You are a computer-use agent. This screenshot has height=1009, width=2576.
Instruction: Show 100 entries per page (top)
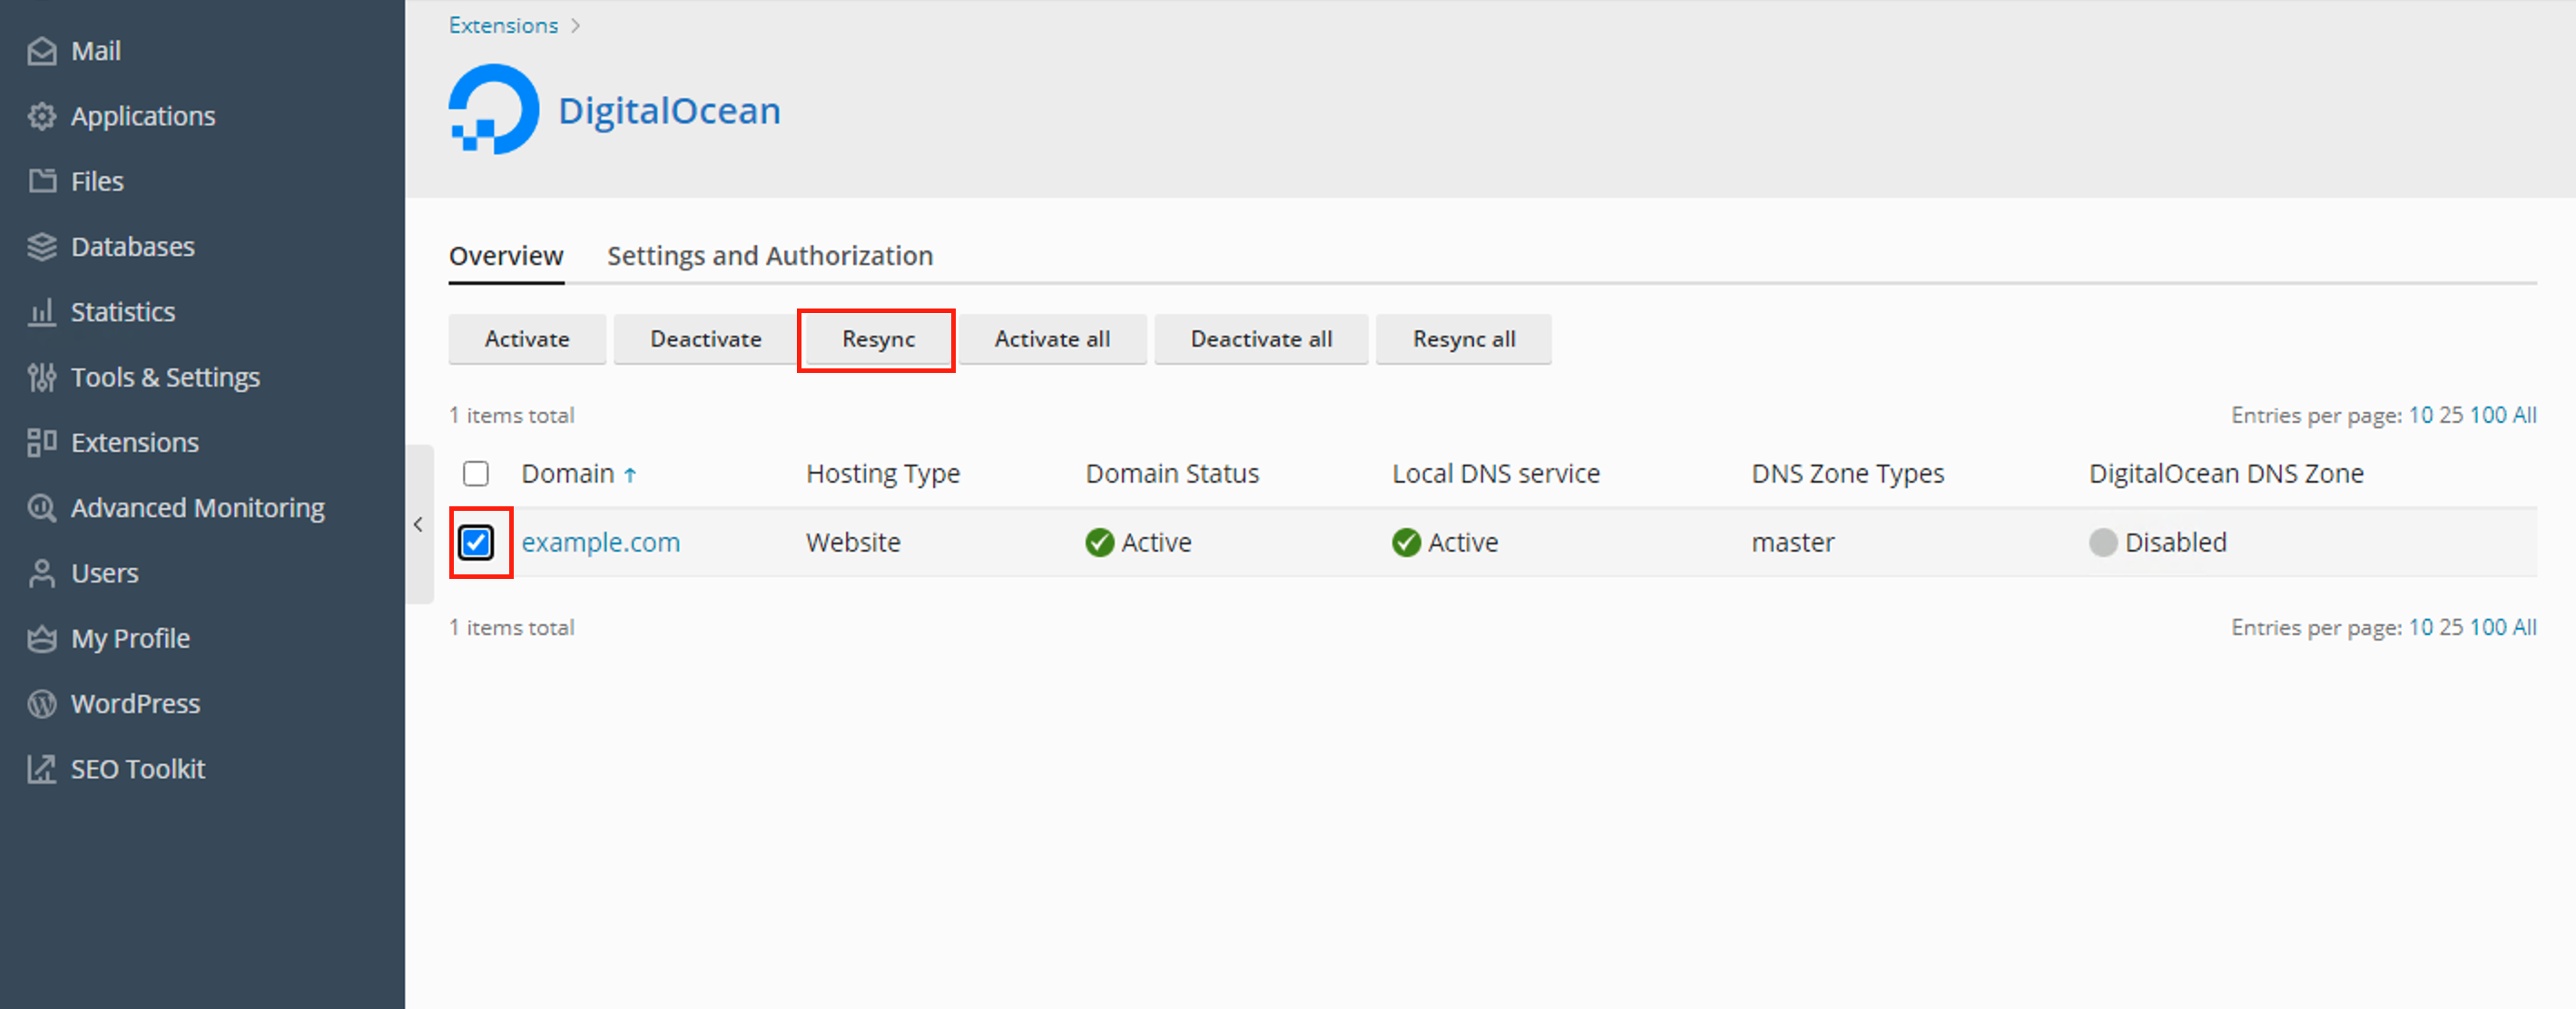click(x=2487, y=415)
